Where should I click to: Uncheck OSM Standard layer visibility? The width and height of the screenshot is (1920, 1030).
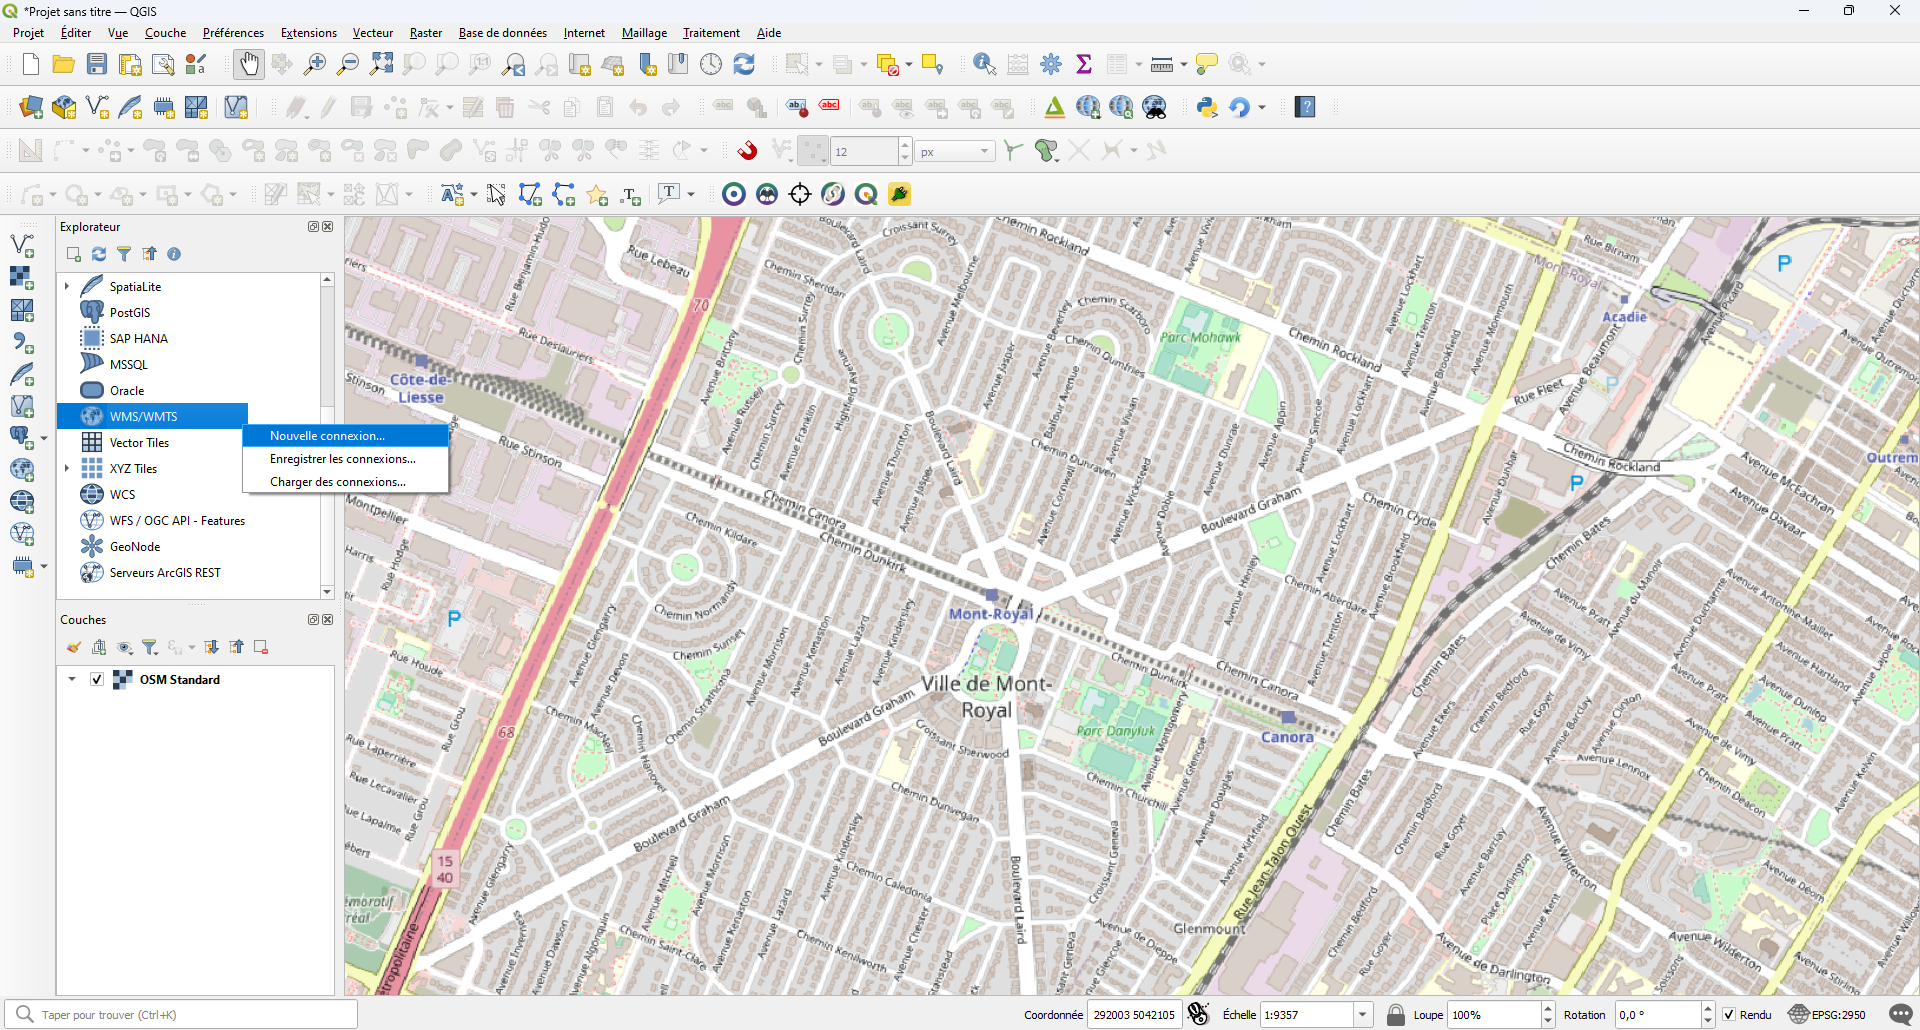pos(97,679)
